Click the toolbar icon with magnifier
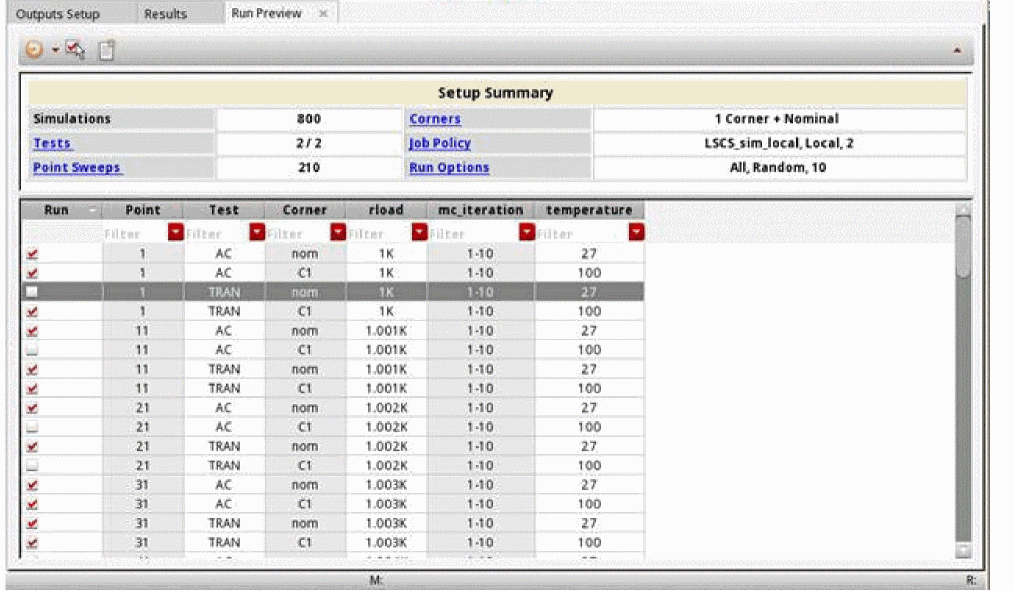Screen dimensions: 1013x591 75,50
